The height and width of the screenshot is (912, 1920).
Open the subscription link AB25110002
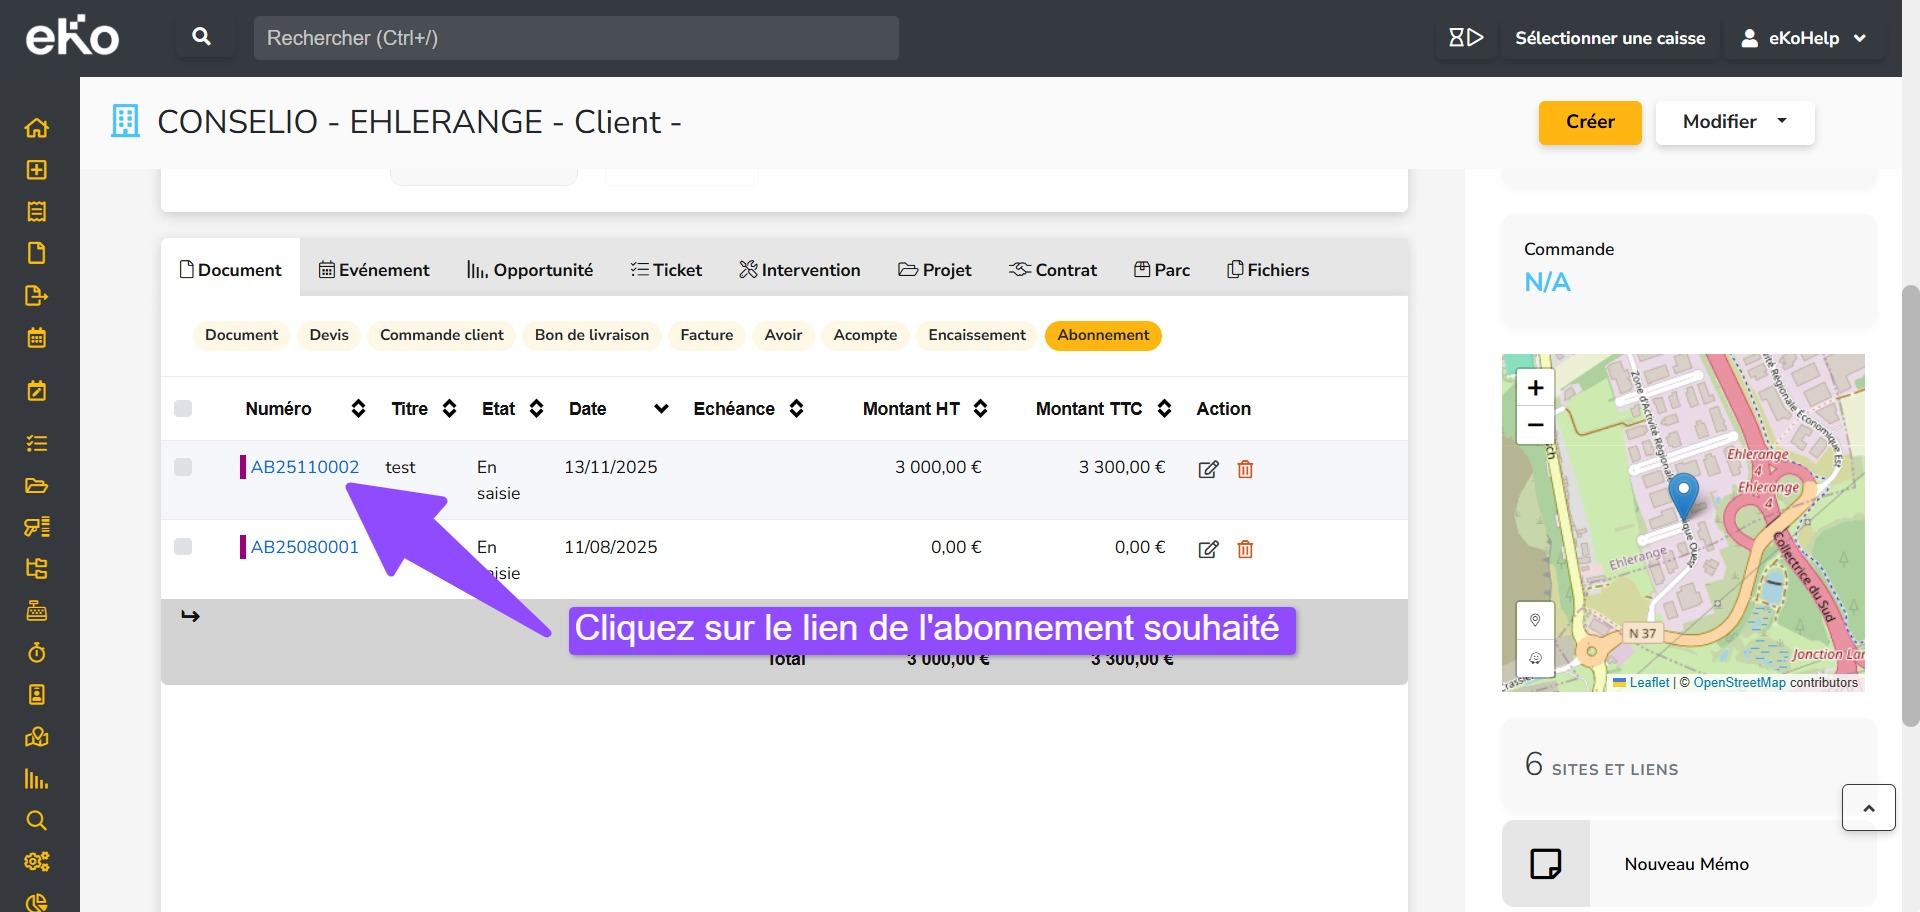304,467
